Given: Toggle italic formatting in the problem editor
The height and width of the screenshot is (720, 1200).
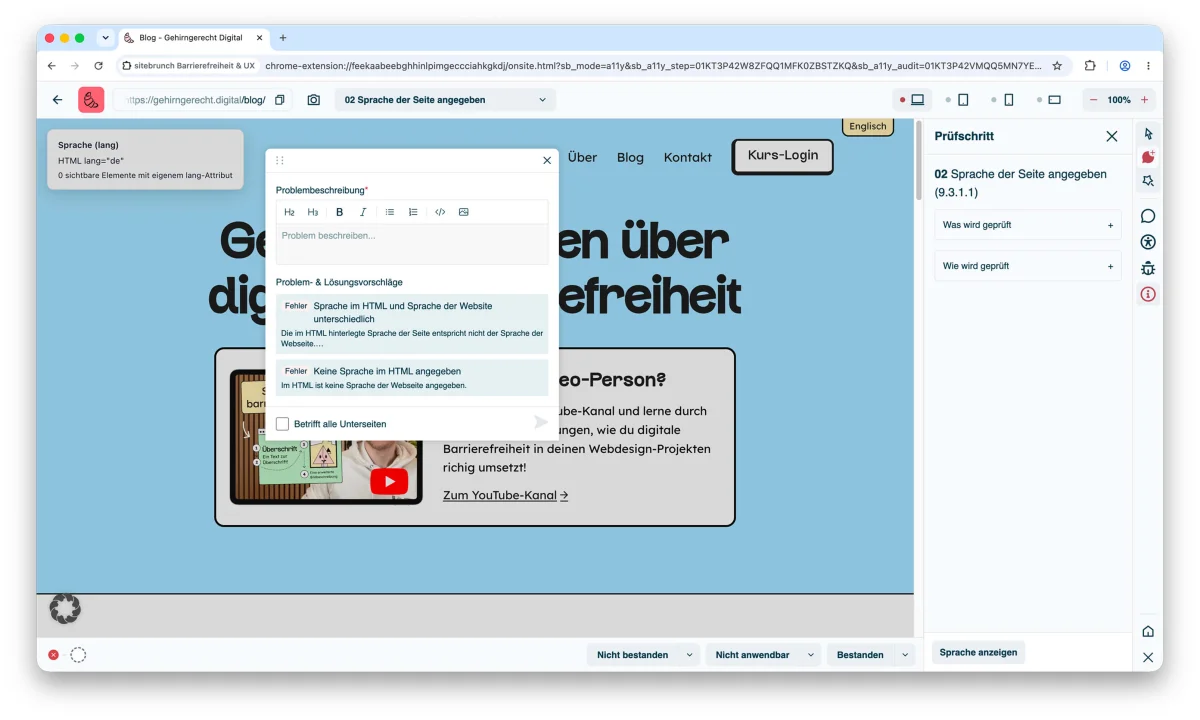Looking at the screenshot, I should [363, 212].
